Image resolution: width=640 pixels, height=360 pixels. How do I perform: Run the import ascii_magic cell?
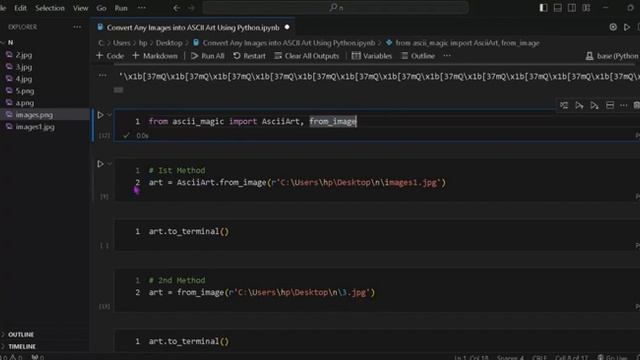pos(100,115)
